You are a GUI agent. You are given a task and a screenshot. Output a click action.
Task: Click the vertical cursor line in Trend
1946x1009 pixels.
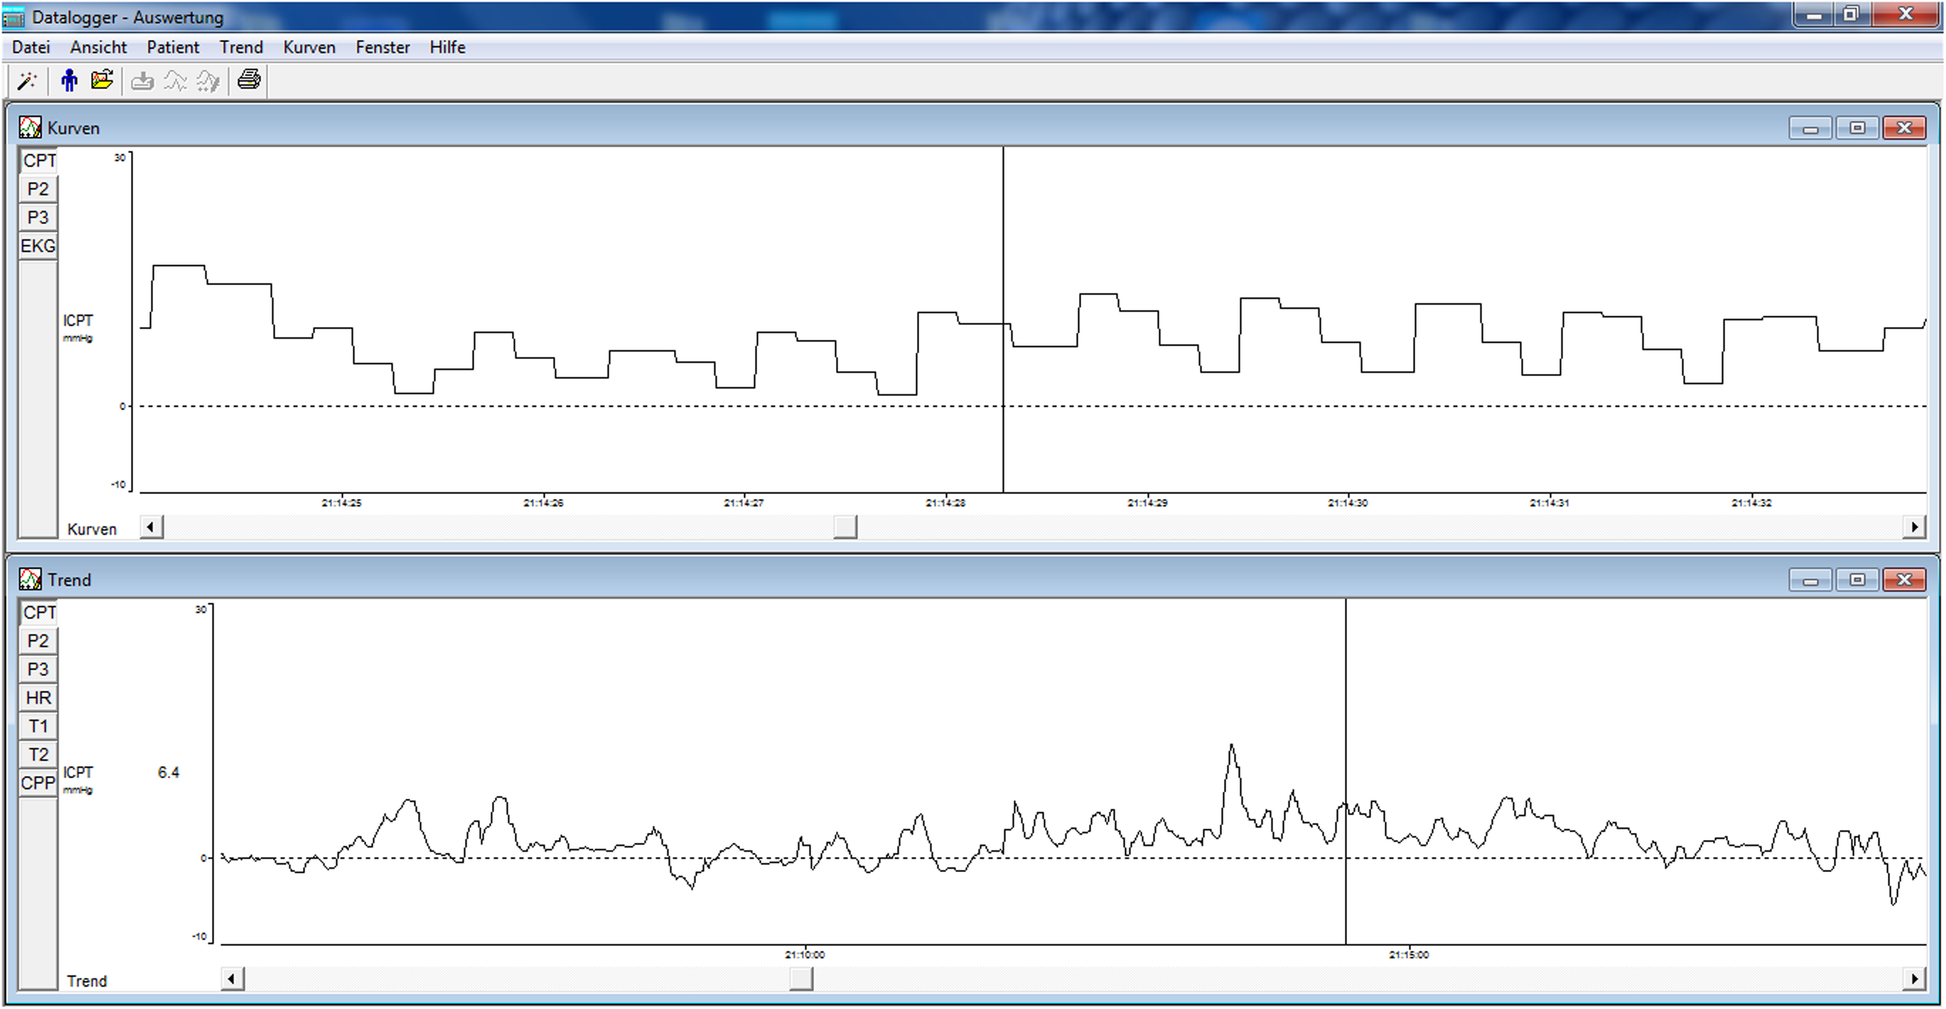(x=1345, y=772)
